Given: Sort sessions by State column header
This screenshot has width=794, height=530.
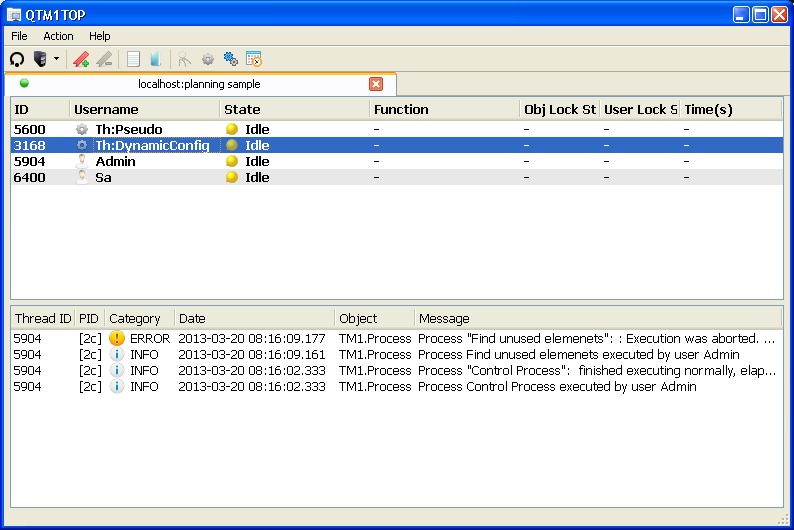Looking at the screenshot, I should click(x=242, y=109).
